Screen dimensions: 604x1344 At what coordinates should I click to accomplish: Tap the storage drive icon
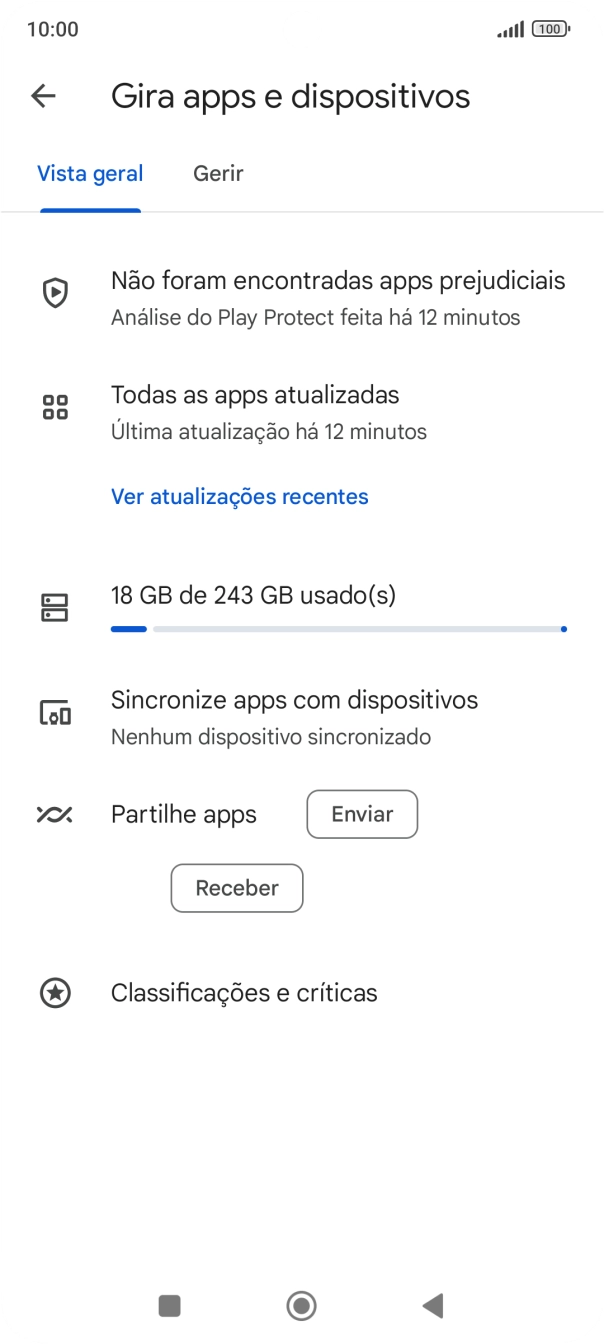click(x=55, y=607)
